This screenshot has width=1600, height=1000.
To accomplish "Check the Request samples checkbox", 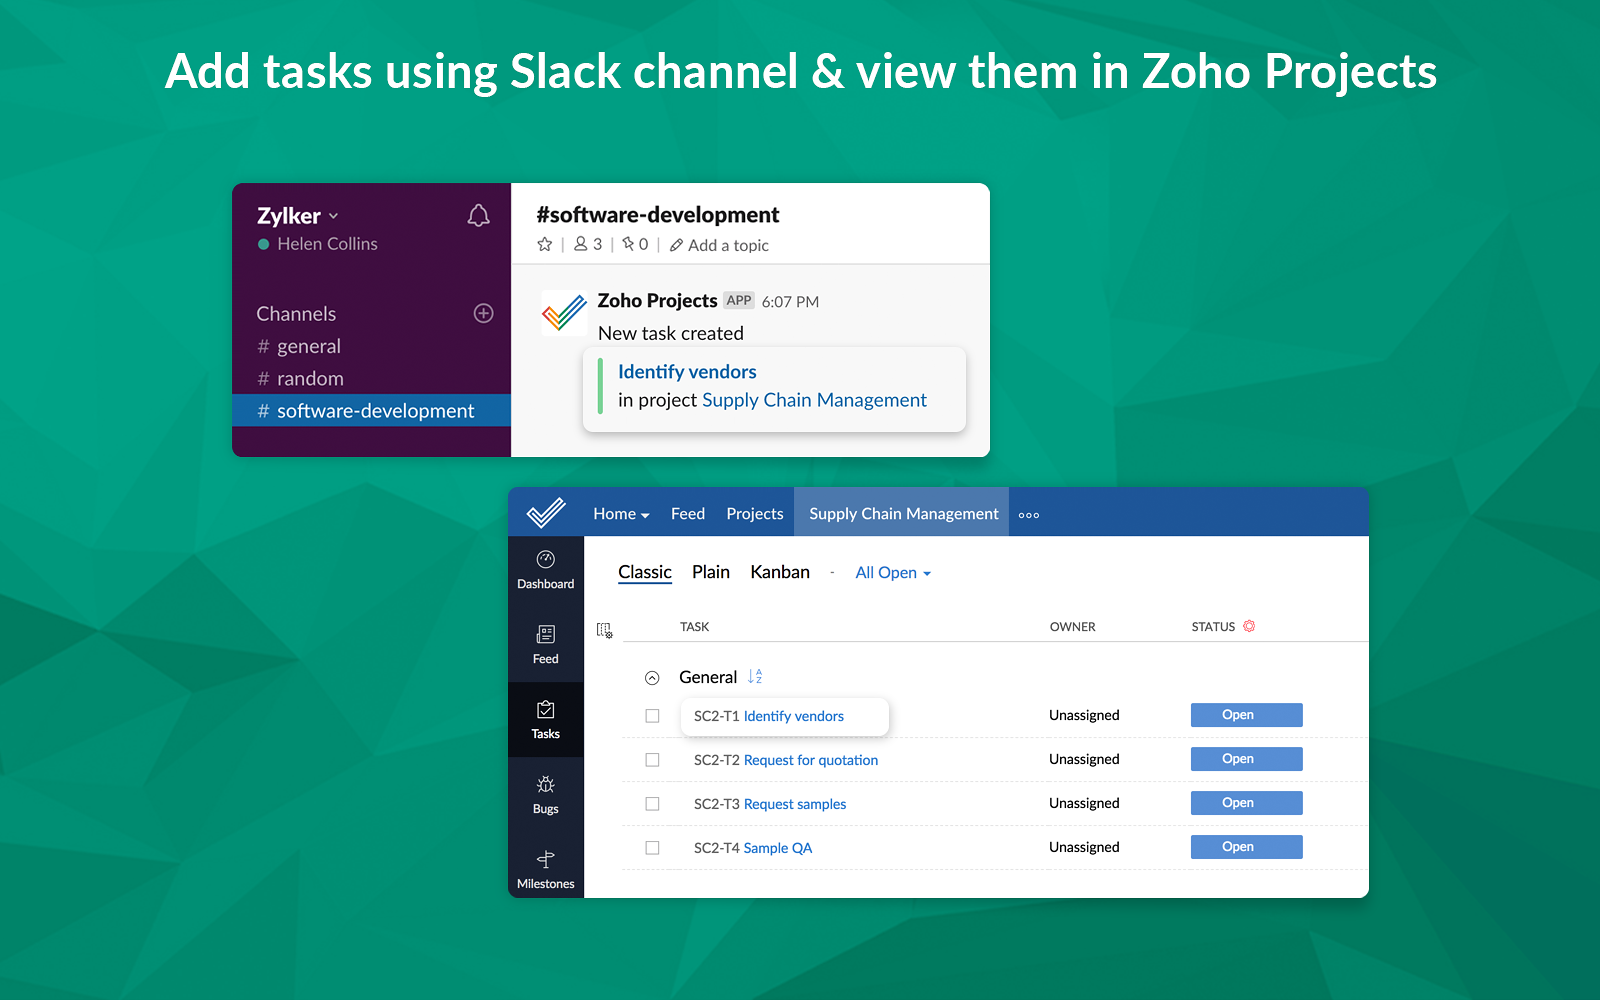I will pos(652,804).
